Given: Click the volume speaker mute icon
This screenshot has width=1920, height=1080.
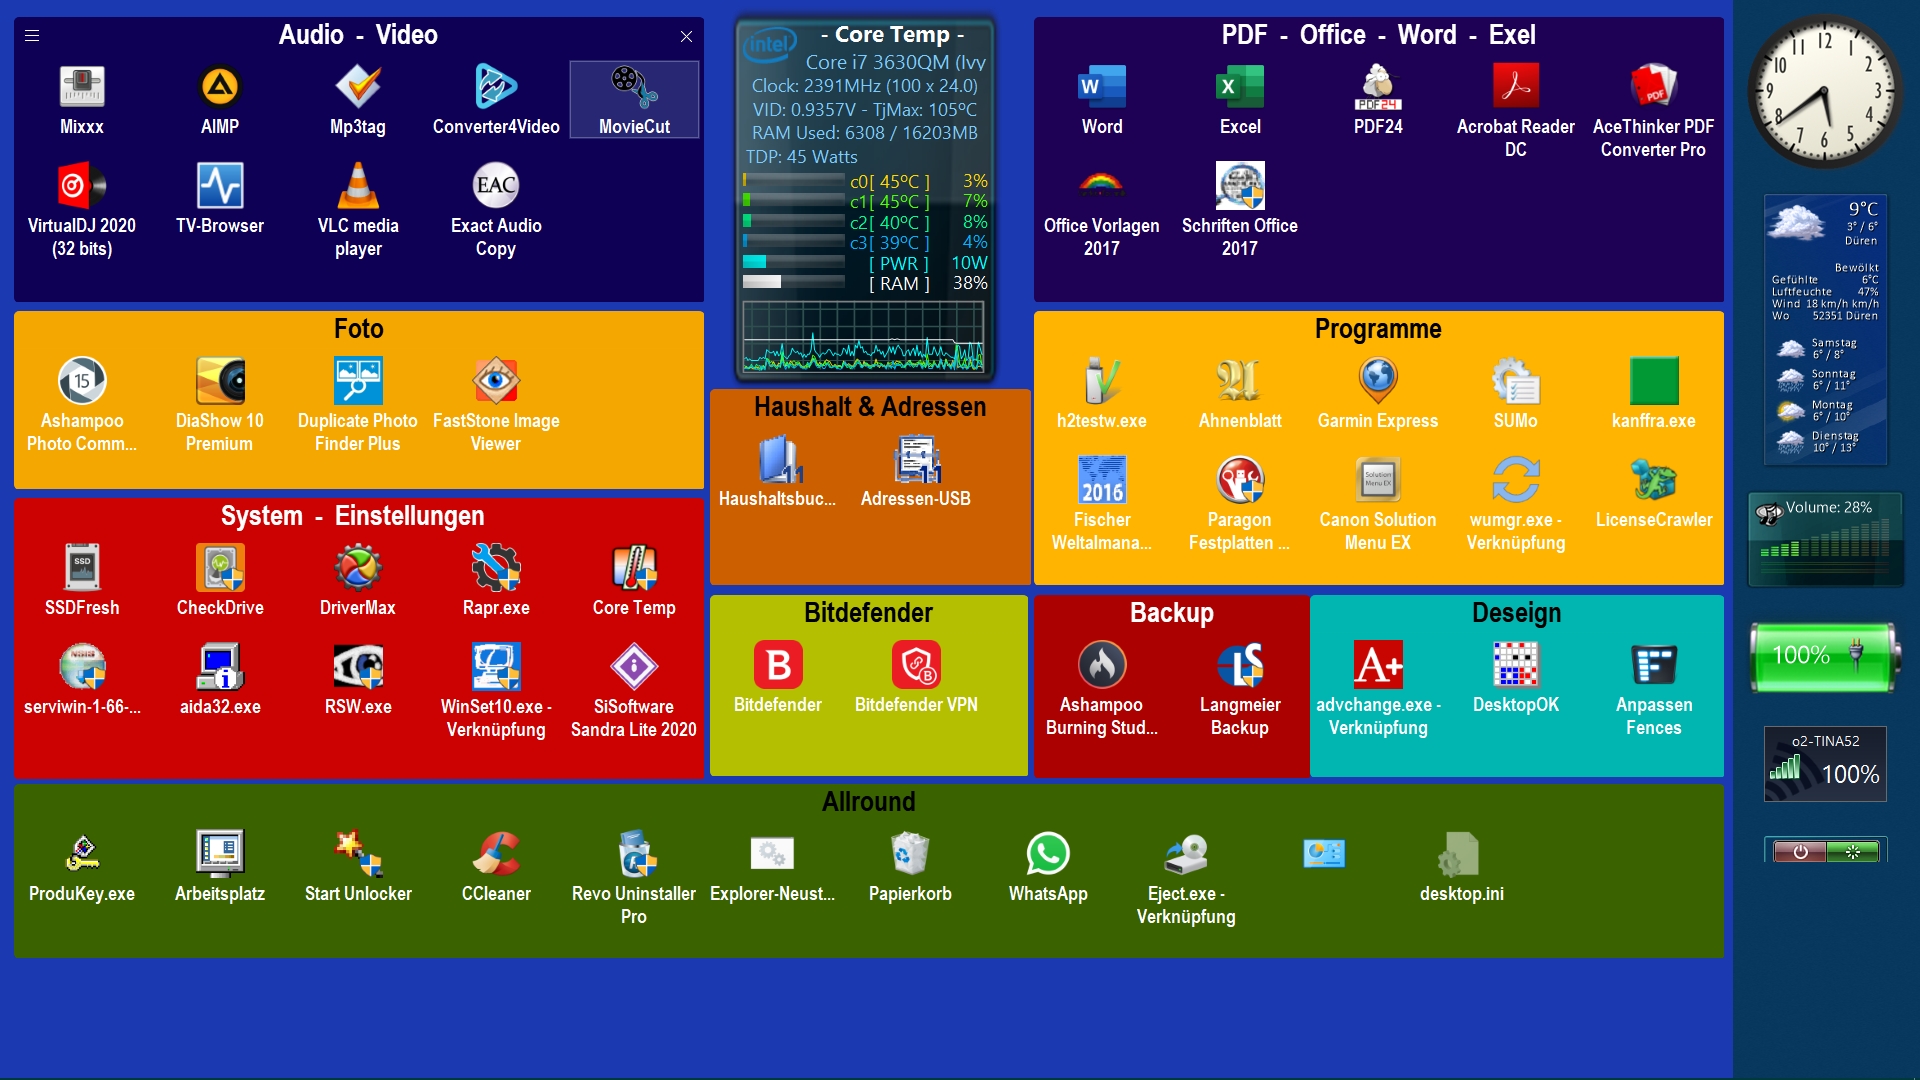Looking at the screenshot, I should click(x=1768, y=513).
